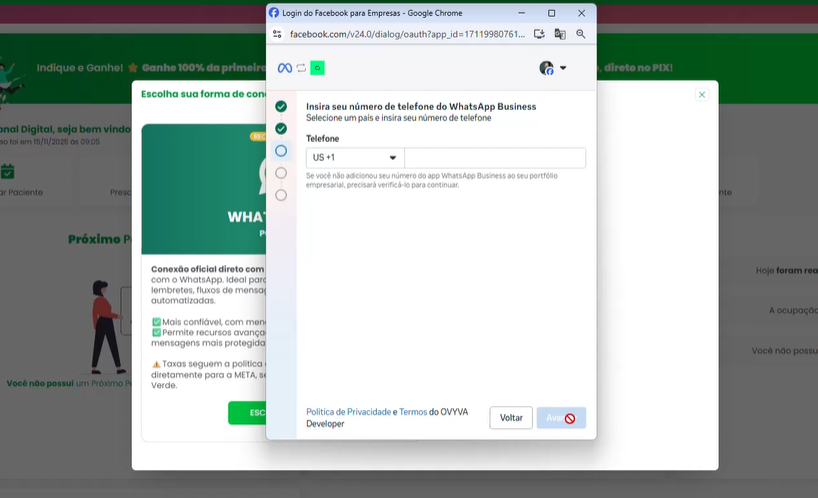
Task: Click the phone number input field
Action: tap(495, 158)
